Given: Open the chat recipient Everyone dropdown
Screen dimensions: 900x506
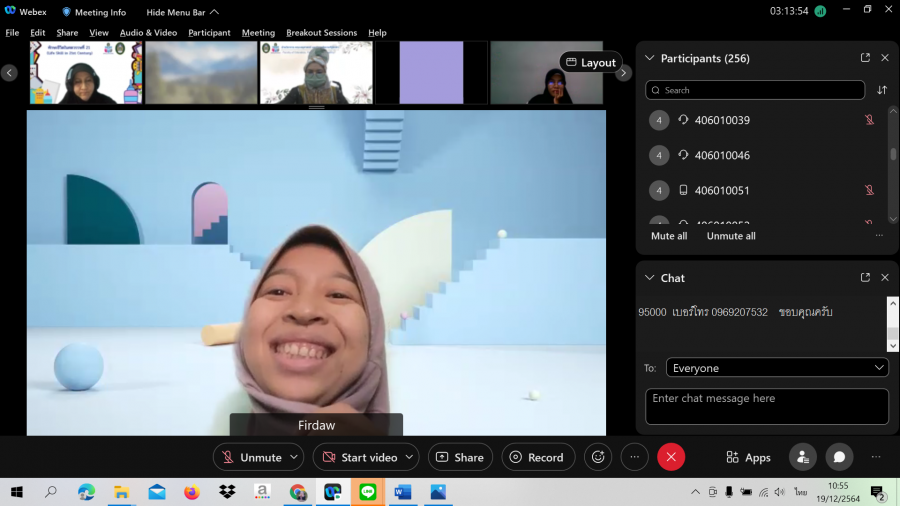Looking at the screenshot, I should pos(777,368).
